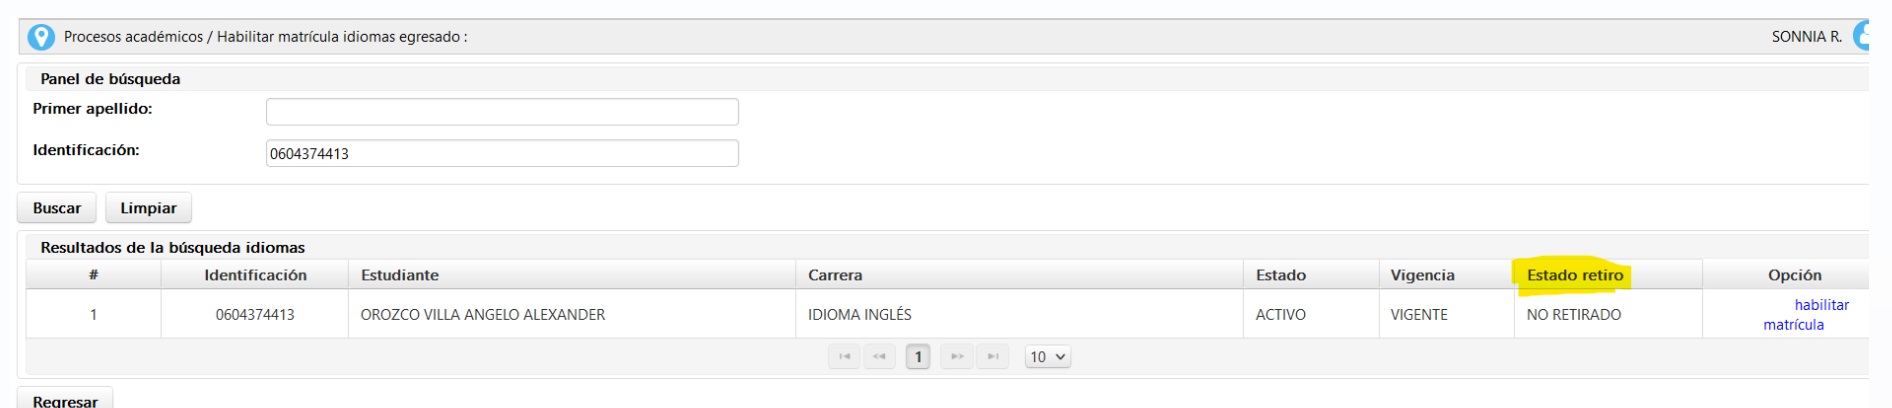Go to last page paginator icon
Screen dimensions: 1892x408
993,357
